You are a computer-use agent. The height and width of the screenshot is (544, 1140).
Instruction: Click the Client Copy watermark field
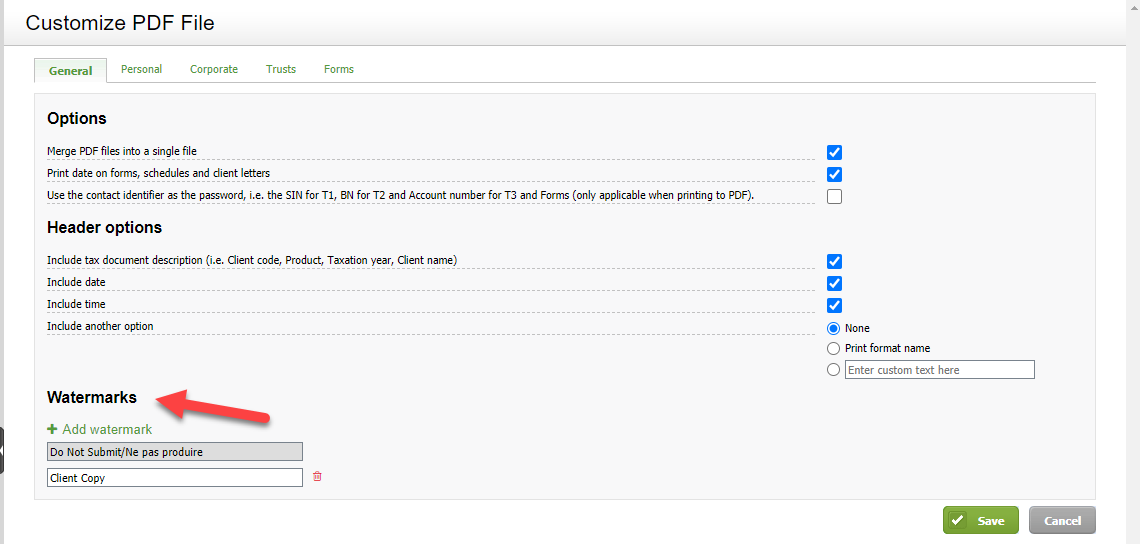point(174,478)
